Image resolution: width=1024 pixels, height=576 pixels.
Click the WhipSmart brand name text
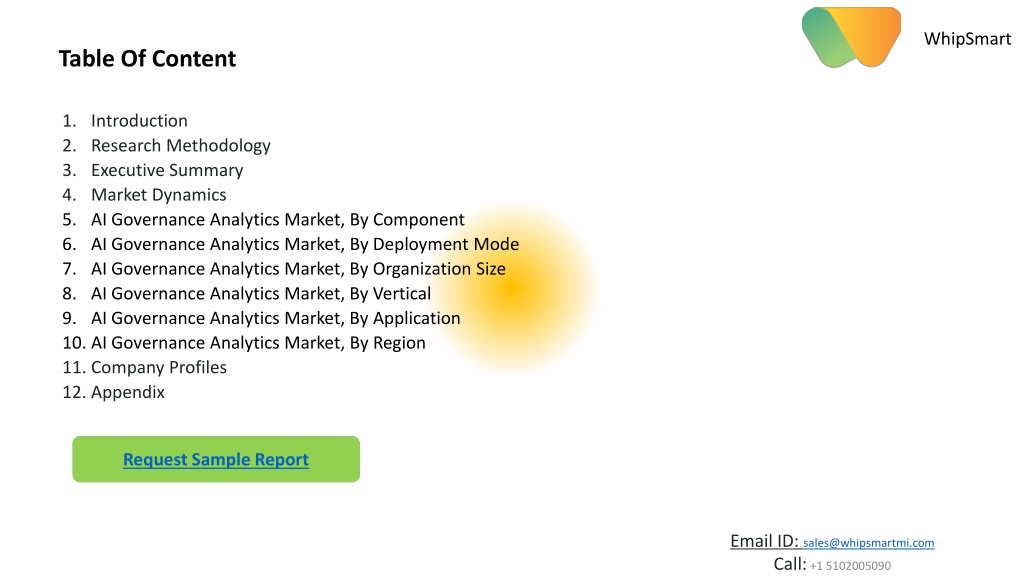click(967, 39)
